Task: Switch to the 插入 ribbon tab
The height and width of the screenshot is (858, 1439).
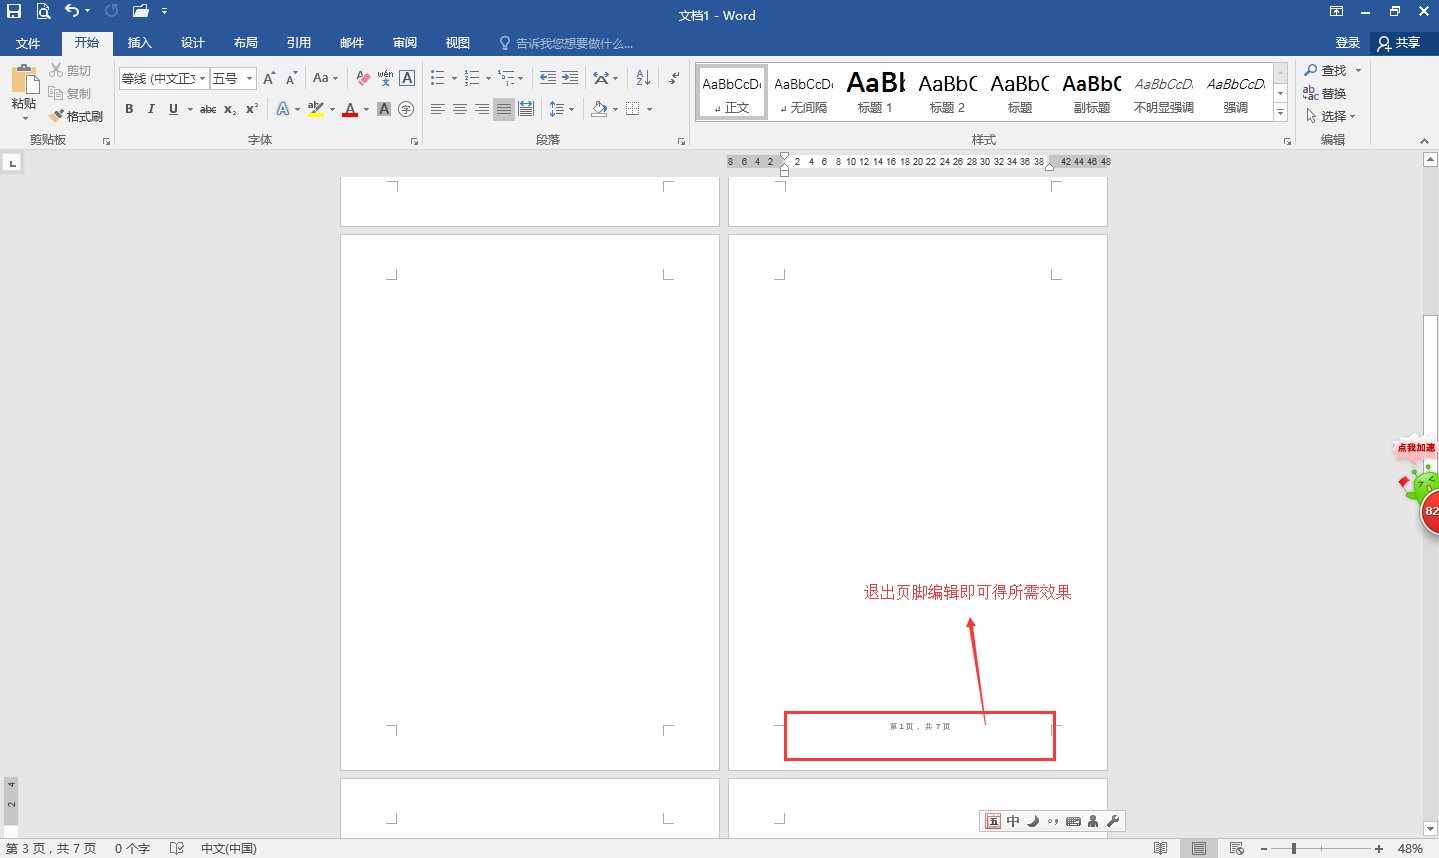Action: tap(139, 43)
